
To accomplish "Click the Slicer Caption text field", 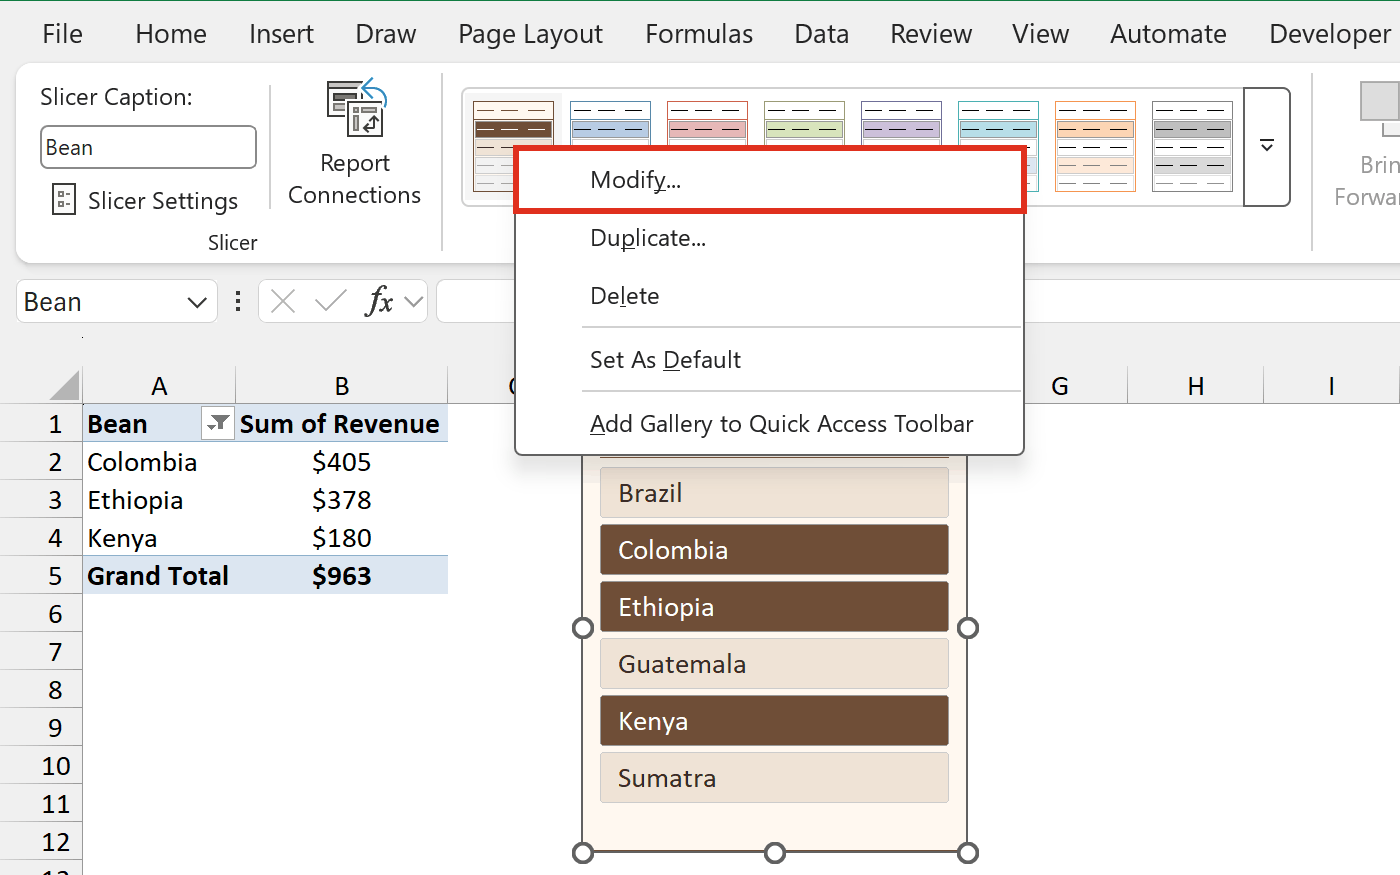I will (x=148, y=148).
